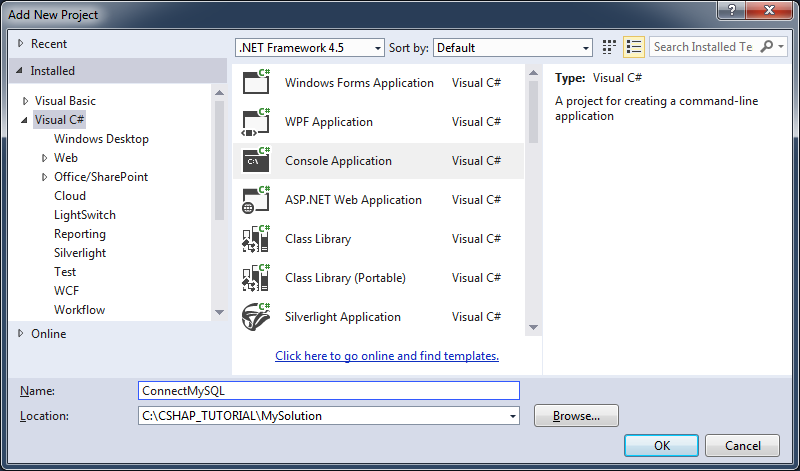
Task: Open the help question mark button
Action: (731, 9)
